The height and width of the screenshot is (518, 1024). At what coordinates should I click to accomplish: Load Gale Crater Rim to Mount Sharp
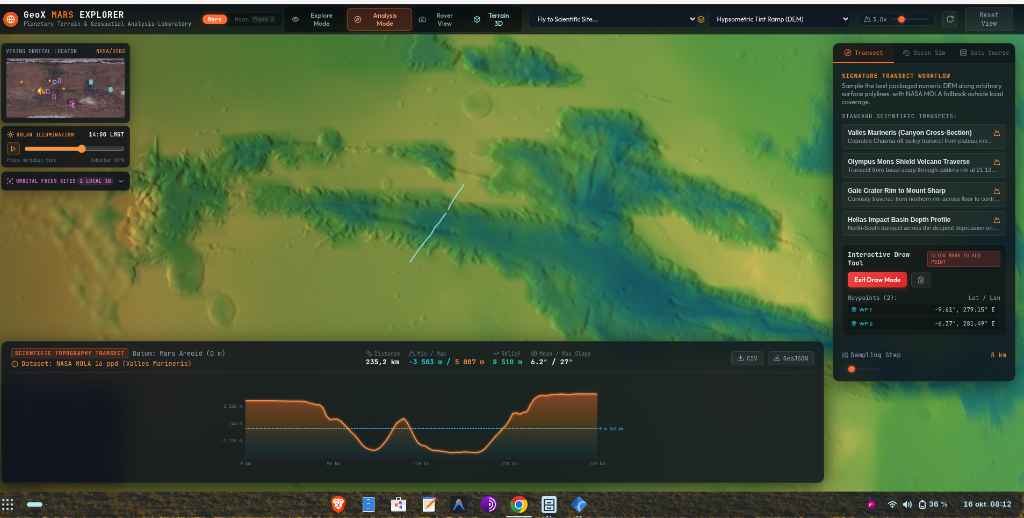(x=923, y=195)
